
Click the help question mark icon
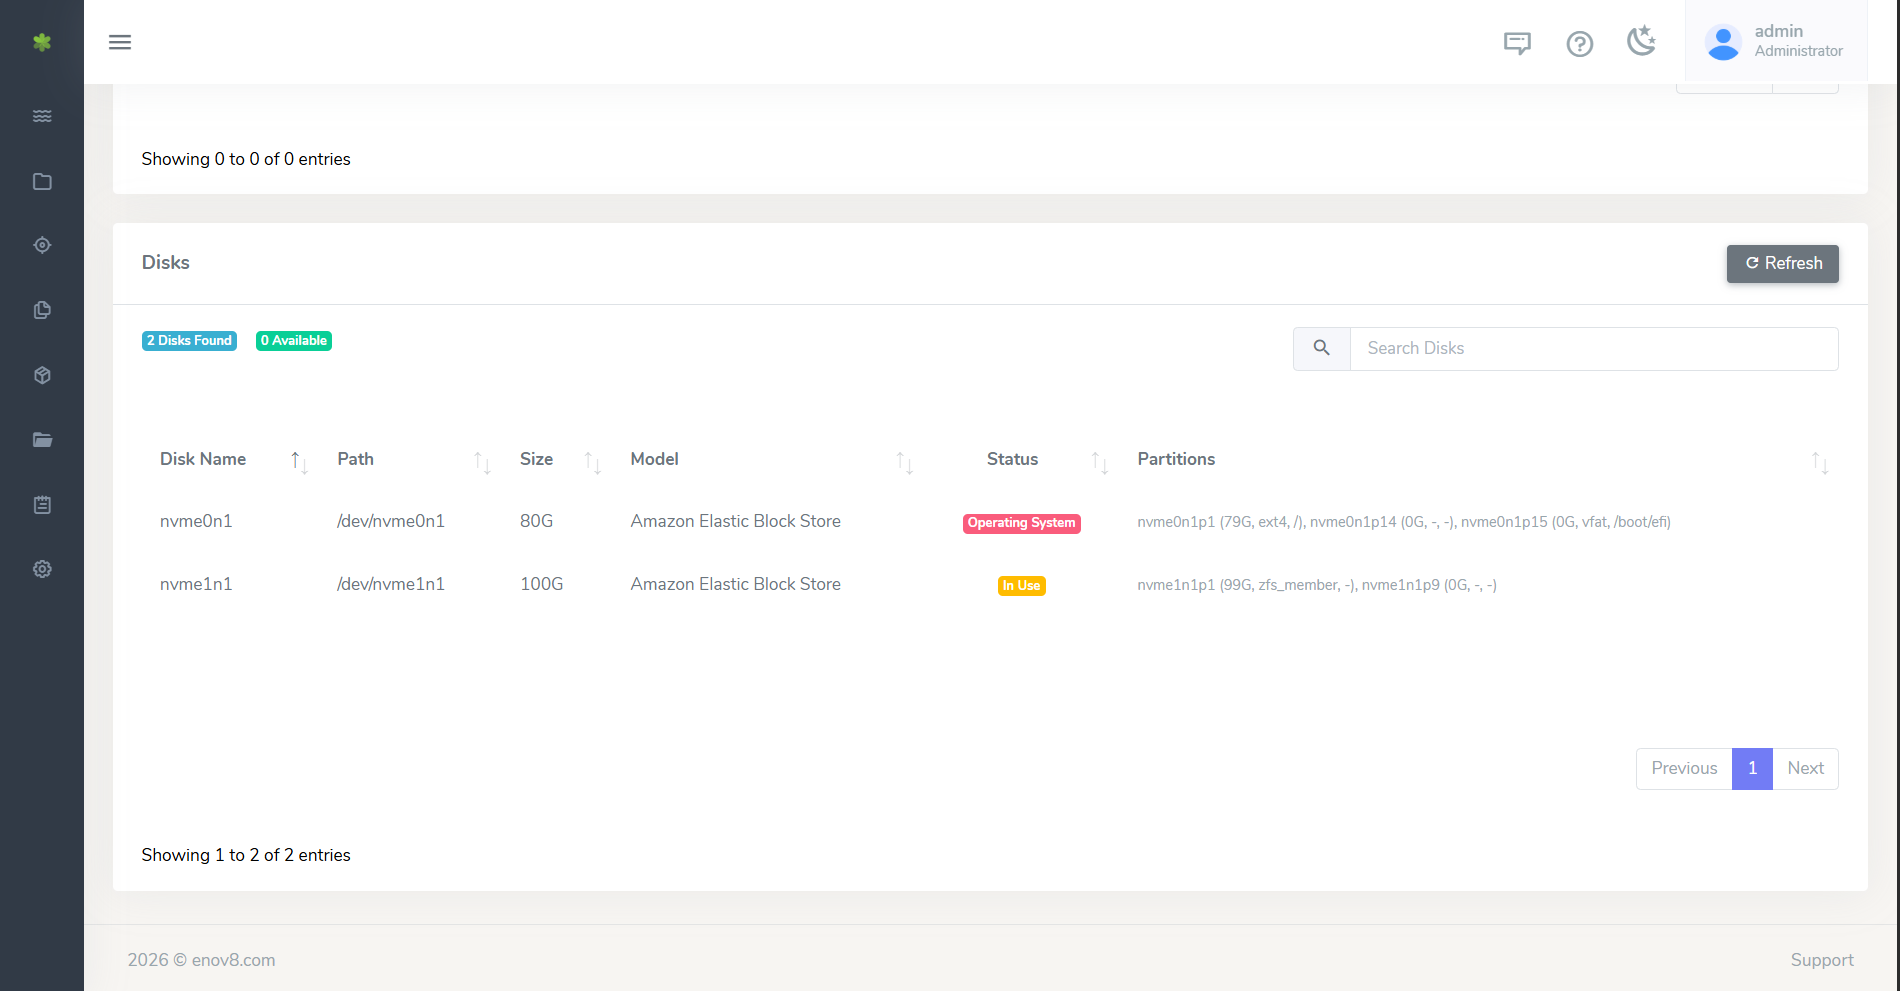point(1579,44)
